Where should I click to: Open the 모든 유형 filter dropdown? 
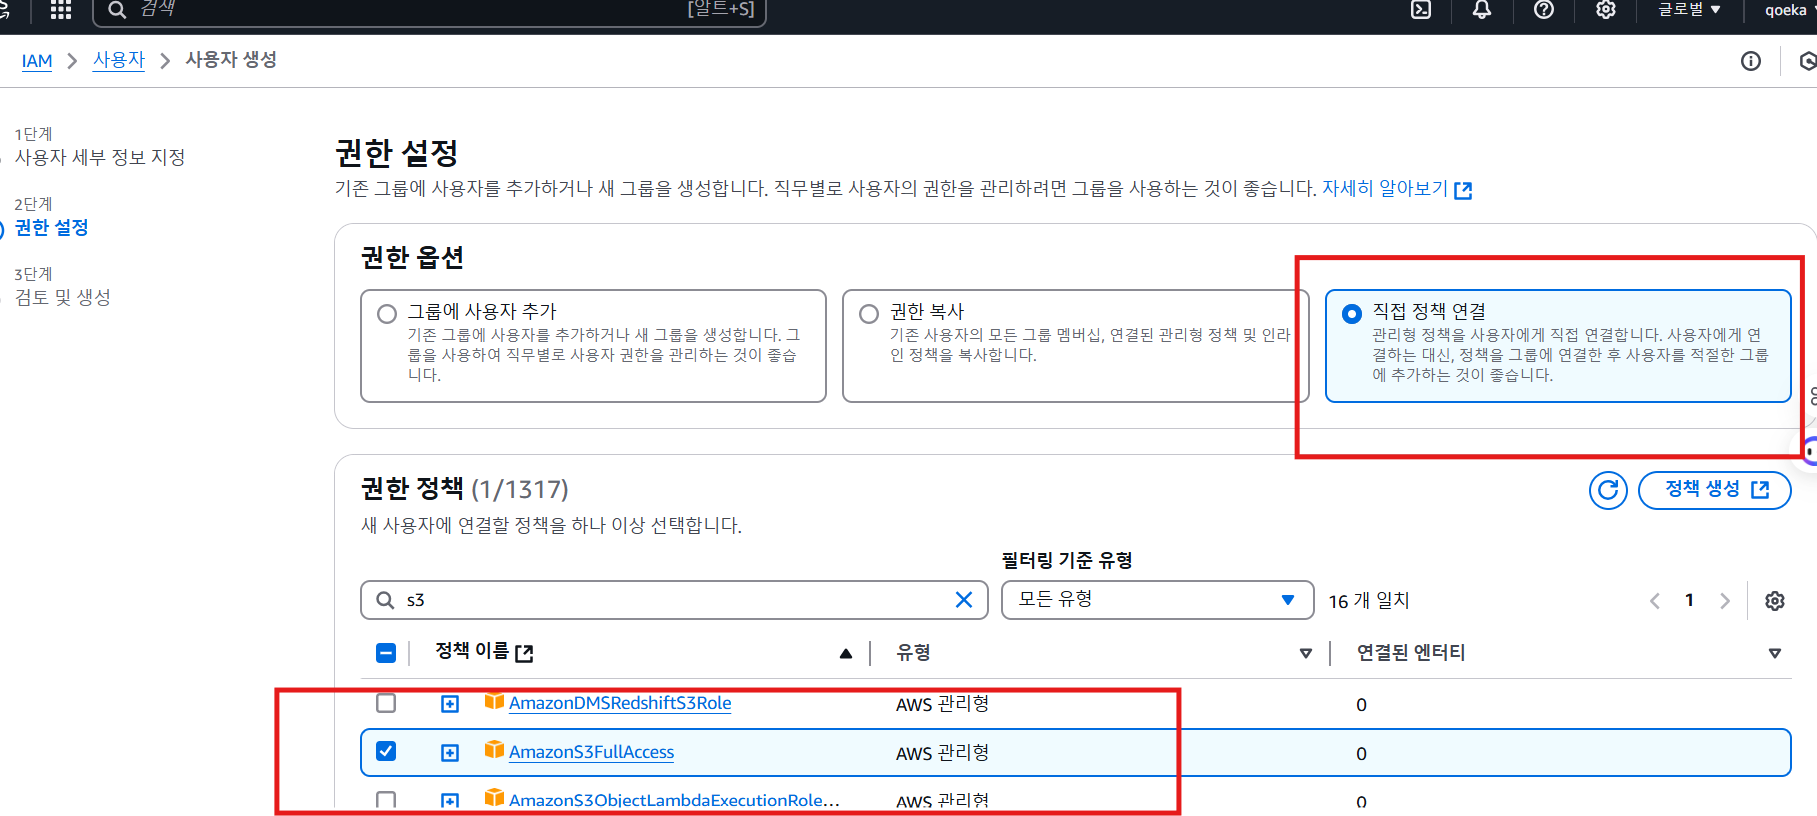pyautogui.click(x=1157, y=600)
